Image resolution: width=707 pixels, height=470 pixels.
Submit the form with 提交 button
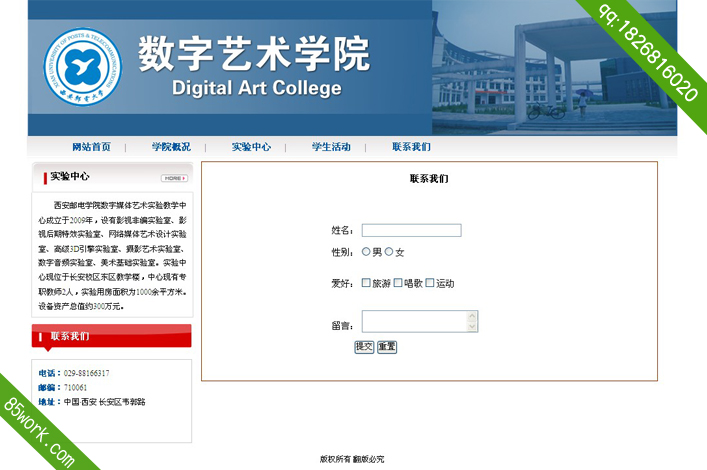click(364, 347)
